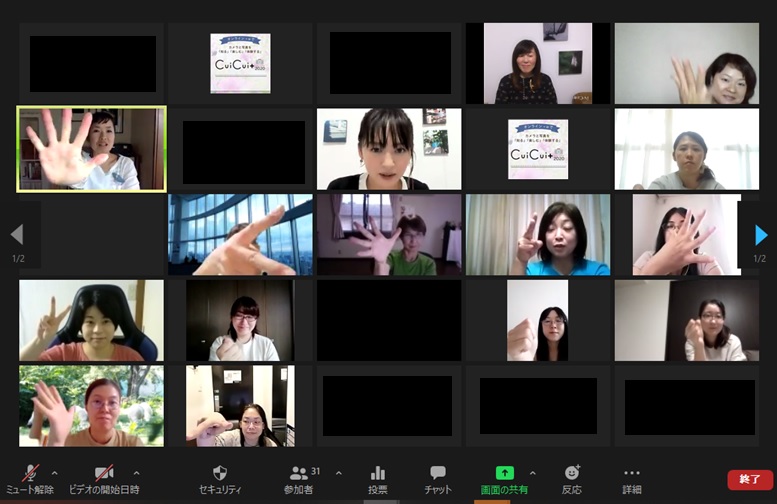Select the CuiCui logo tile in second row
The width and height of the screenshot is (777, 504).
[538, 149]
